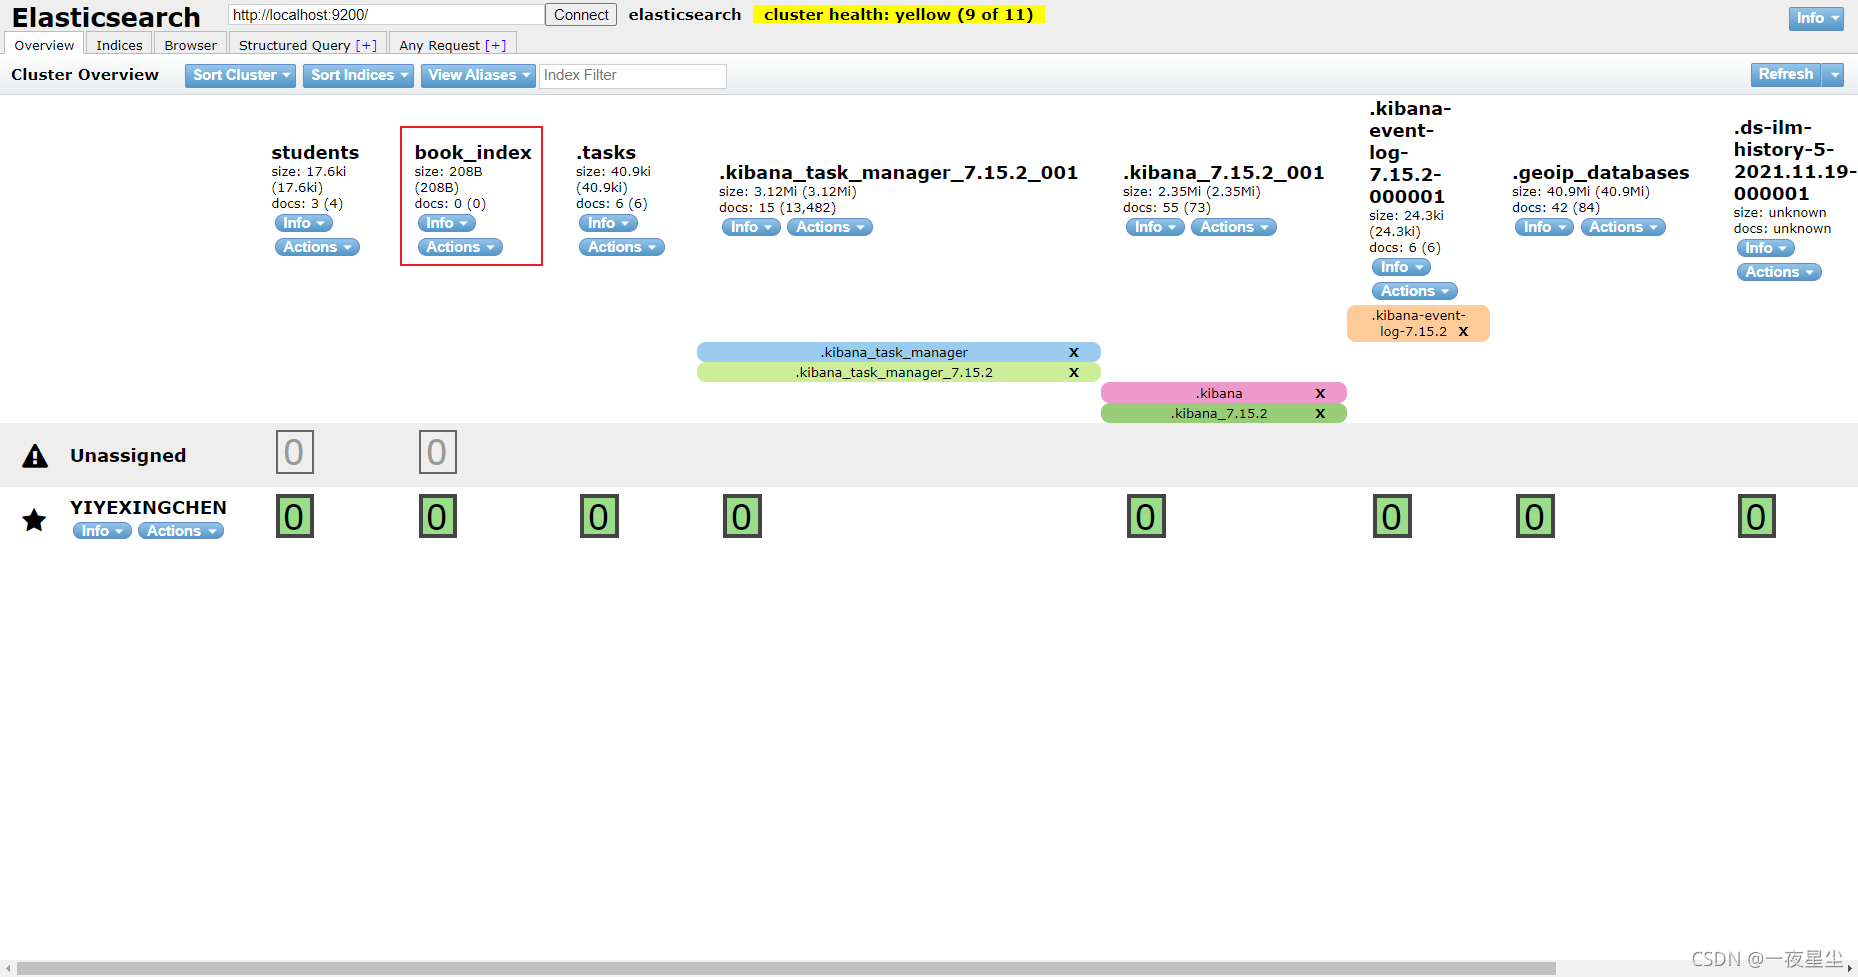The height and width of the screenshot is (977, 1858).
Task: Open the Structured Query tab
Action: pyautogui.click(x=307, y=44)
